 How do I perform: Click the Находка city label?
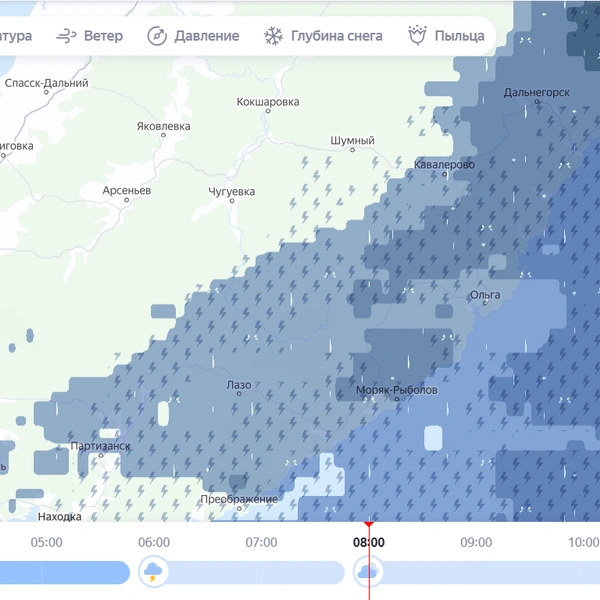[59, 517]
